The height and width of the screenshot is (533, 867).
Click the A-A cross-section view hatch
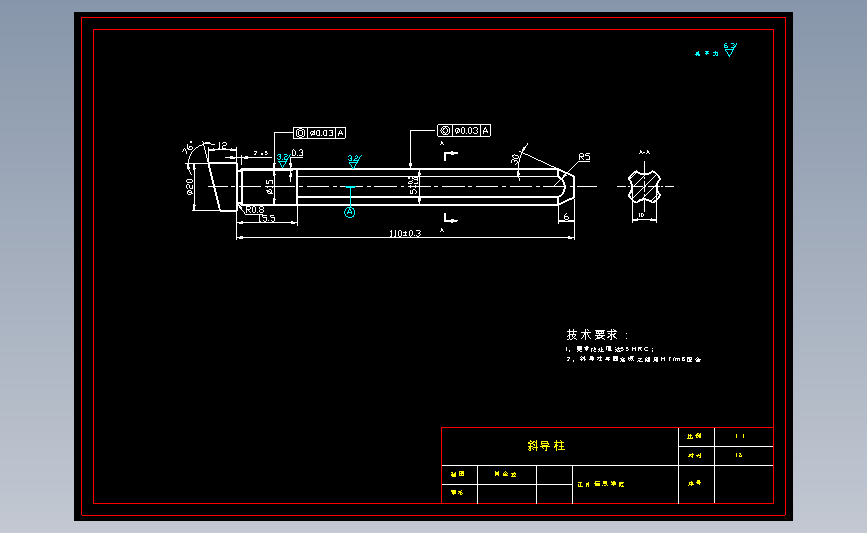pos(644,187)
